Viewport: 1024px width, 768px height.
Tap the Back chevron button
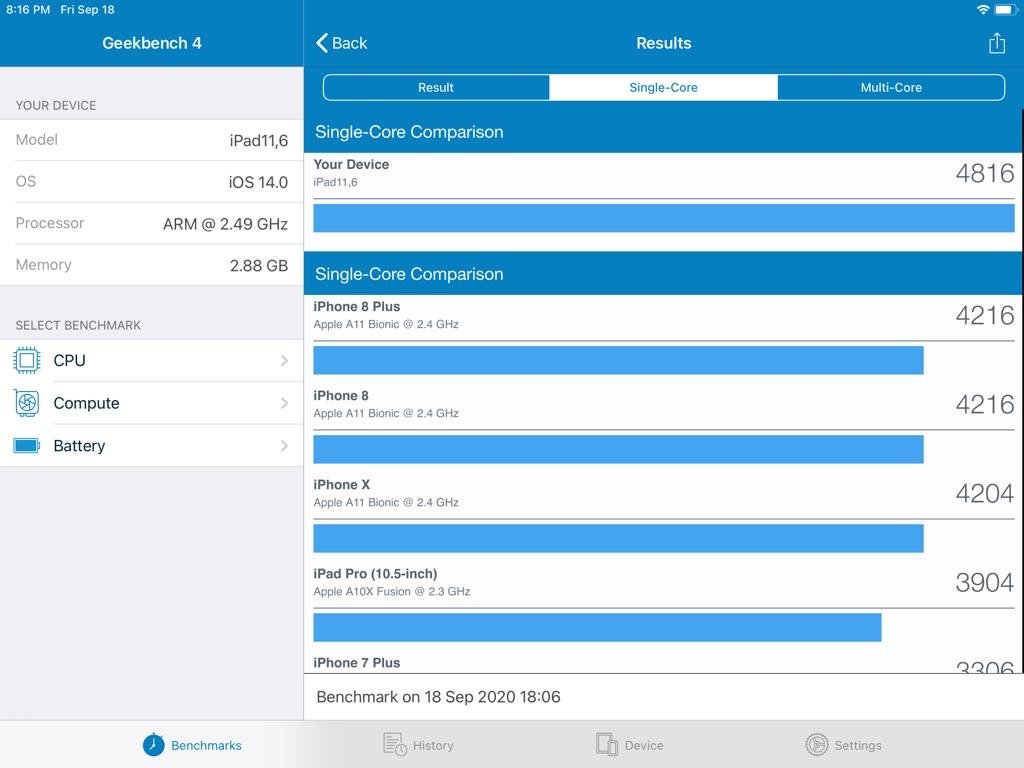coord(341,43)
